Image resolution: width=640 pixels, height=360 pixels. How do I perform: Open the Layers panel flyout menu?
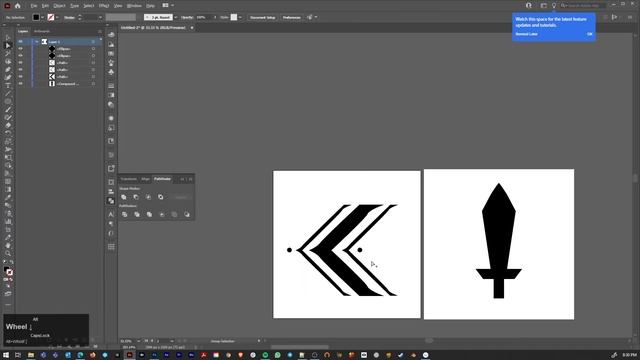click(100, 31)
